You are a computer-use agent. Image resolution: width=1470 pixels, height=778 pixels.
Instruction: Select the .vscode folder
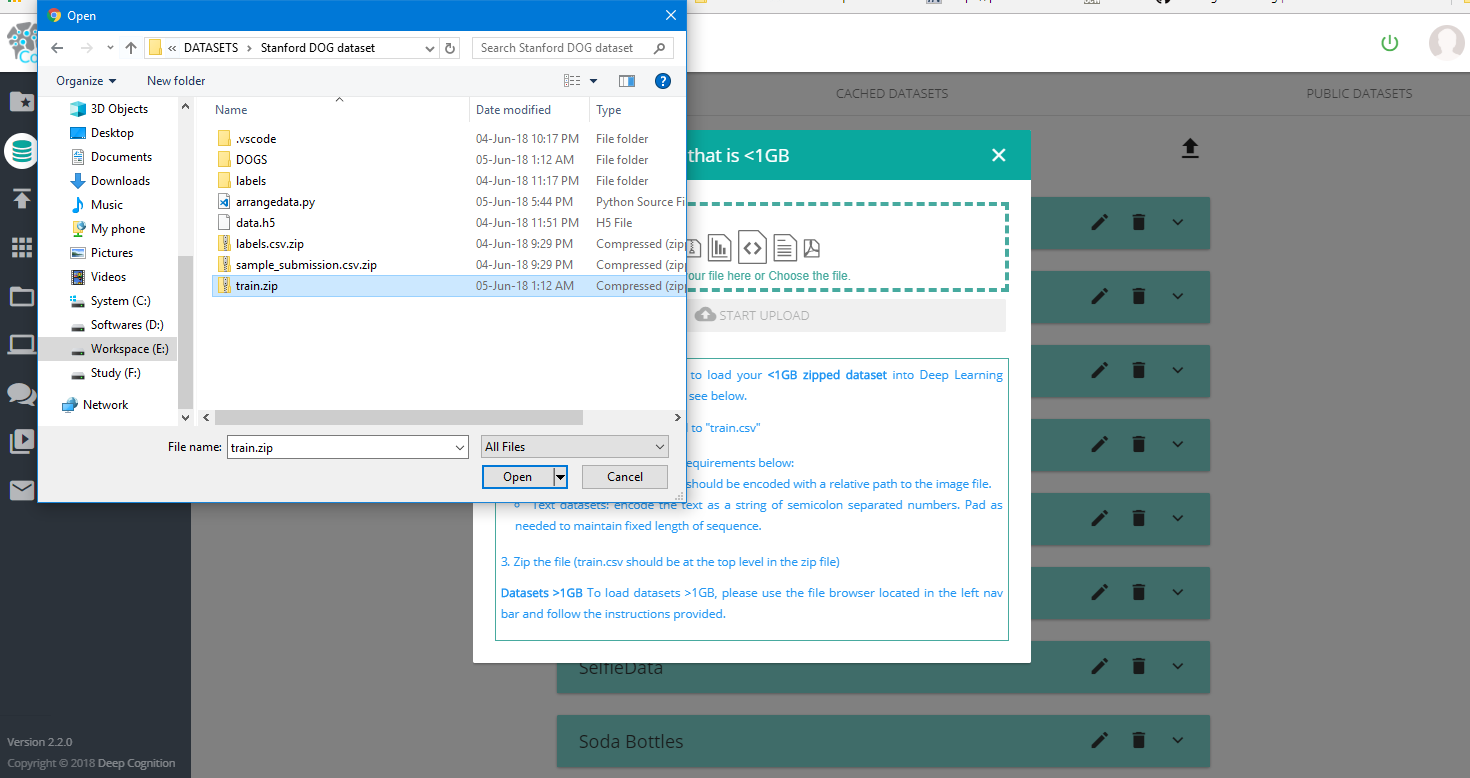point(256,139)
